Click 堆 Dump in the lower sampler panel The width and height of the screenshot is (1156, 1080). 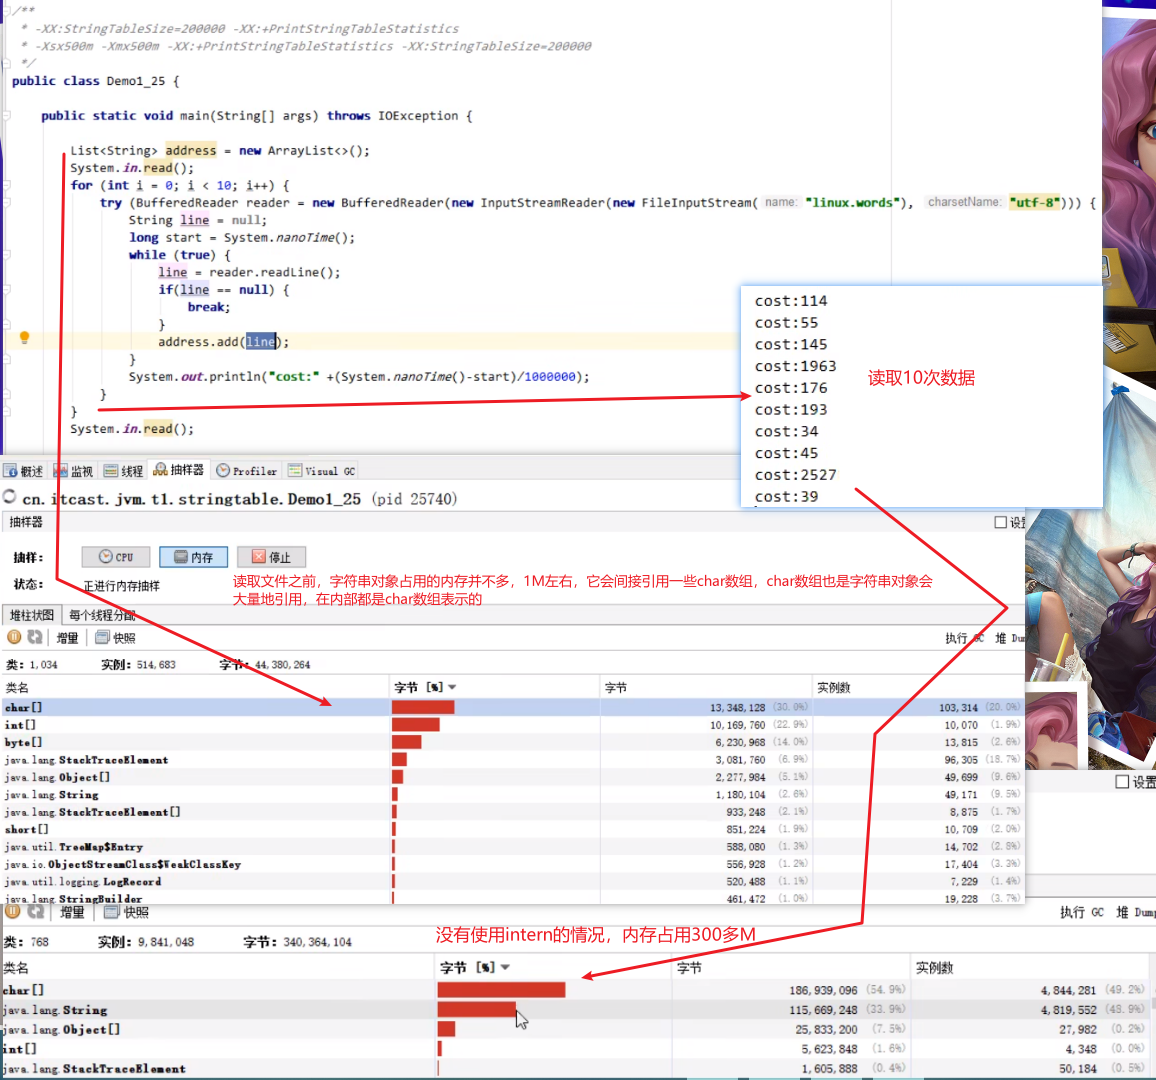click(x=1135, y=912)
